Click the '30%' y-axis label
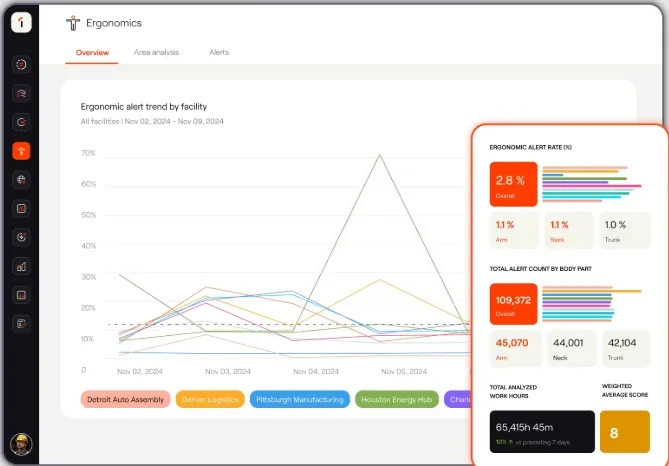 [88, 277]
